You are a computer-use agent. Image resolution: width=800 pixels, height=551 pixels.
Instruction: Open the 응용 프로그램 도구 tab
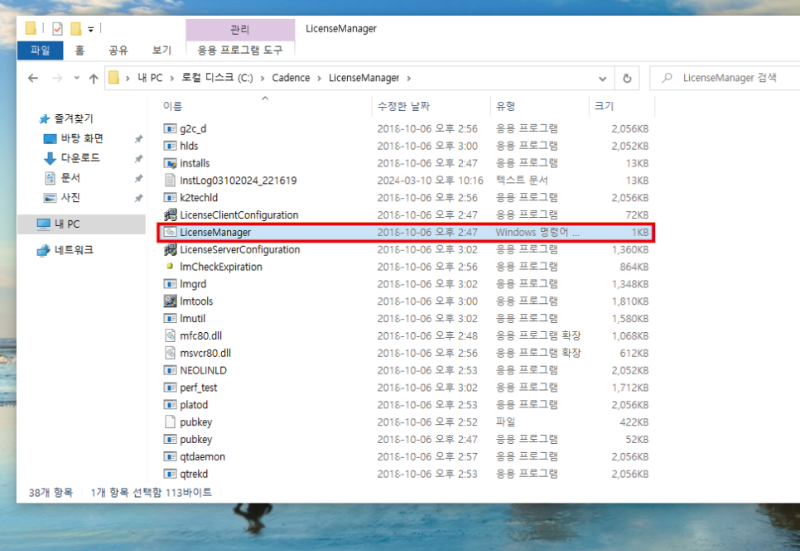pyautogui.click(x=240, y=50)
